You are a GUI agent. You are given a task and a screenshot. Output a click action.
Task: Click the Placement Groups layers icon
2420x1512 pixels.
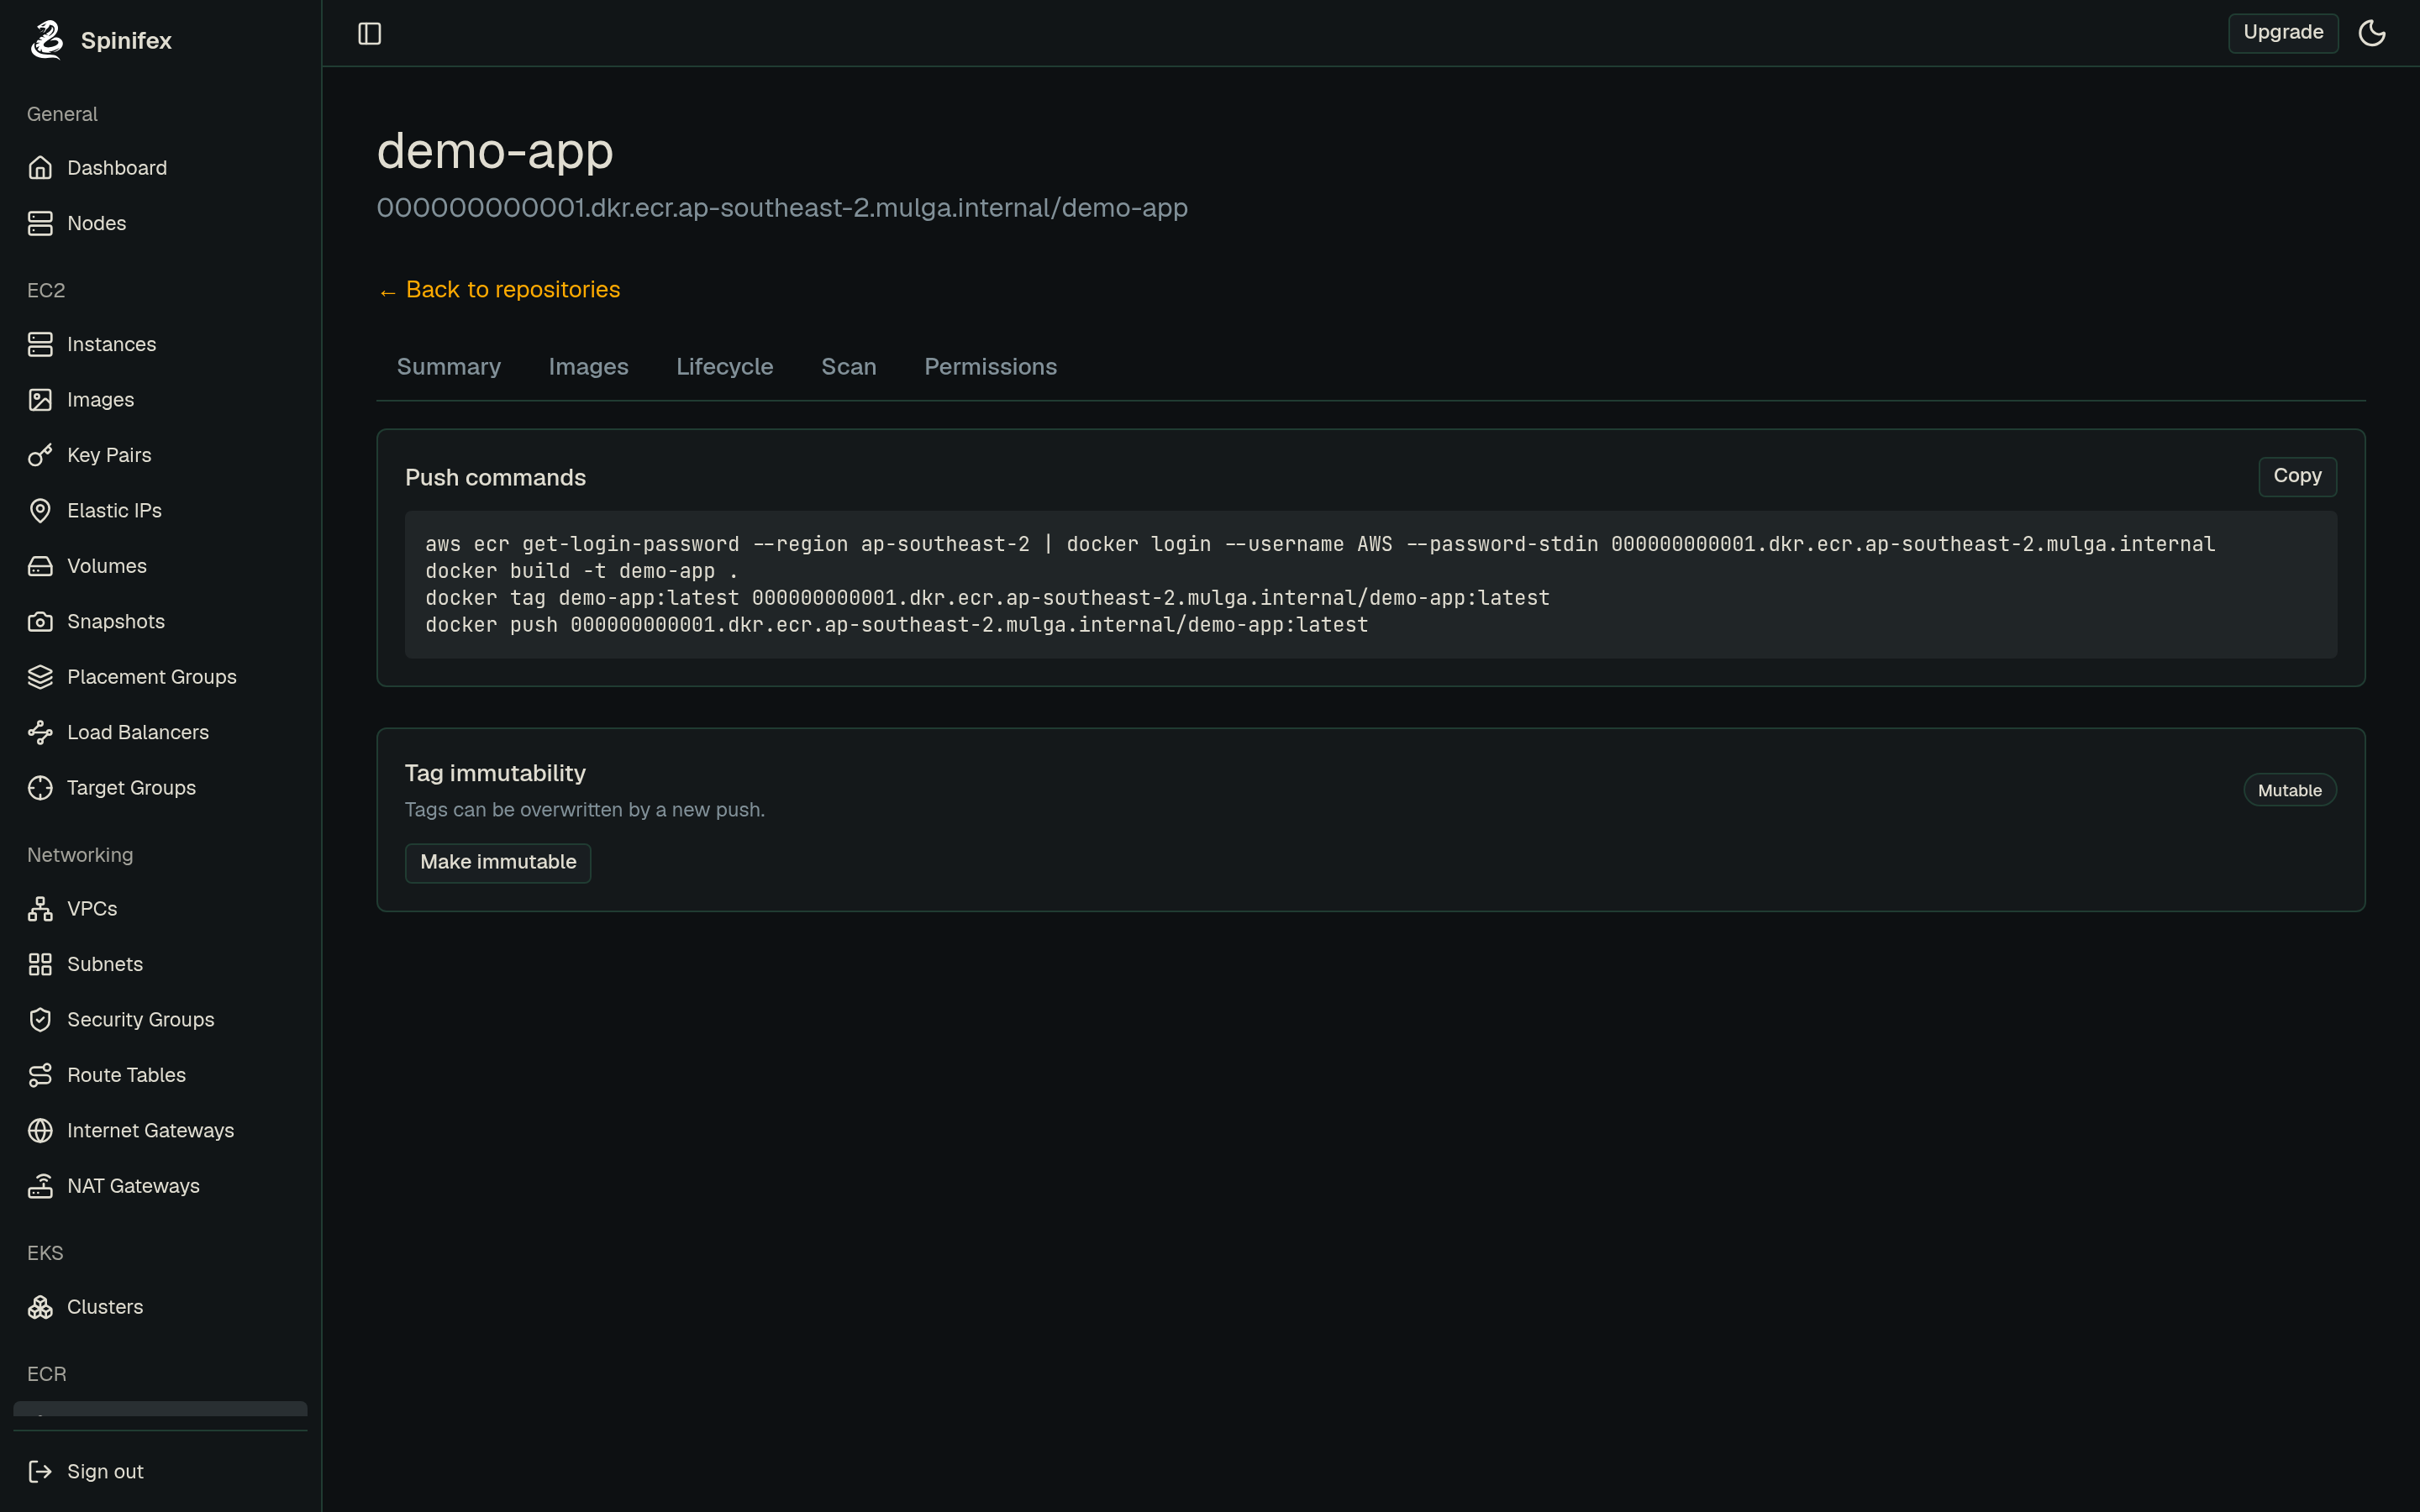[x=40, y=677]
